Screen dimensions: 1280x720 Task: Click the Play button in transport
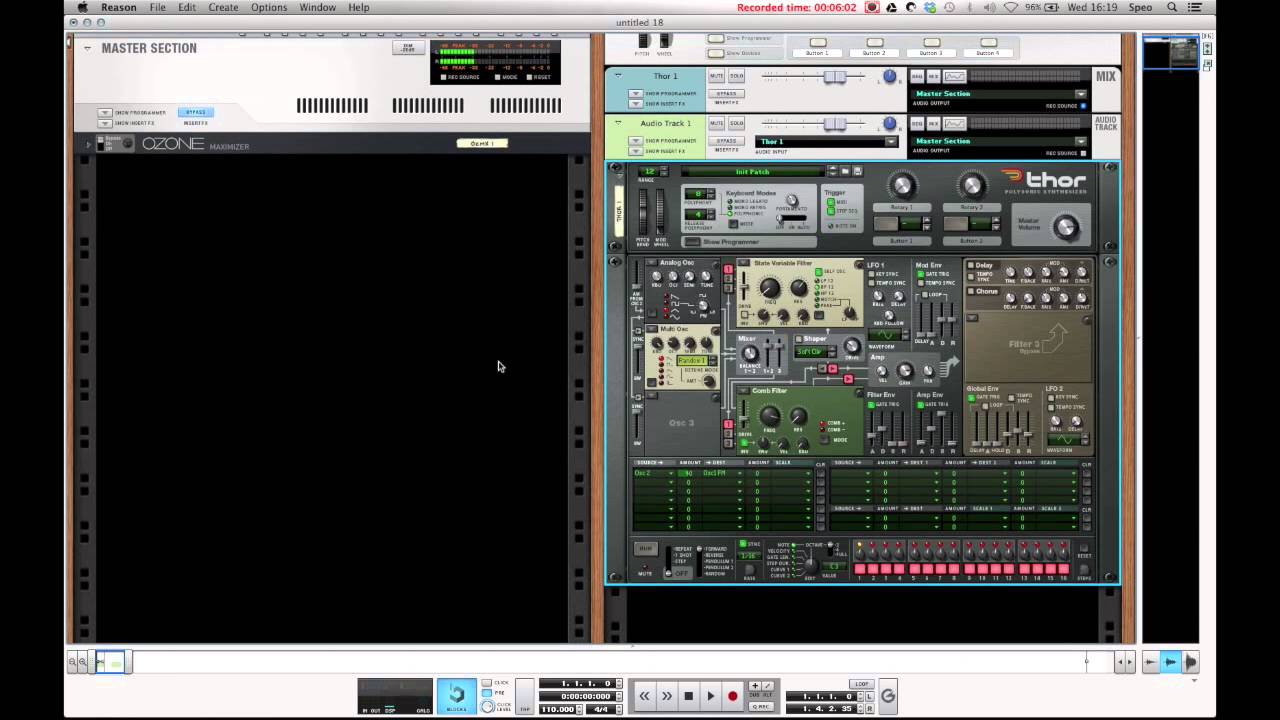click(x=710, y=696)
